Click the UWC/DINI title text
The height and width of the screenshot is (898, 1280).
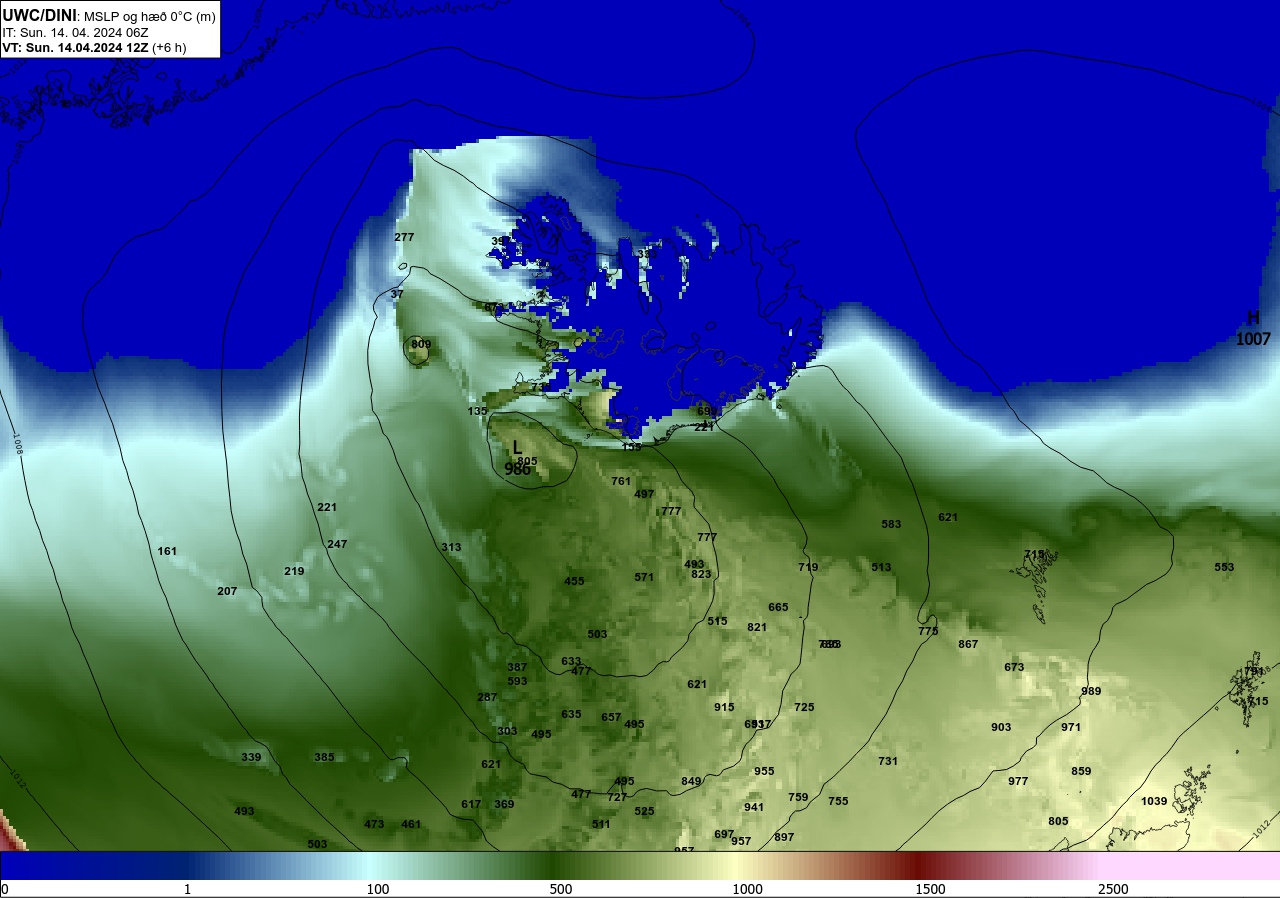[x=40, y=15]
